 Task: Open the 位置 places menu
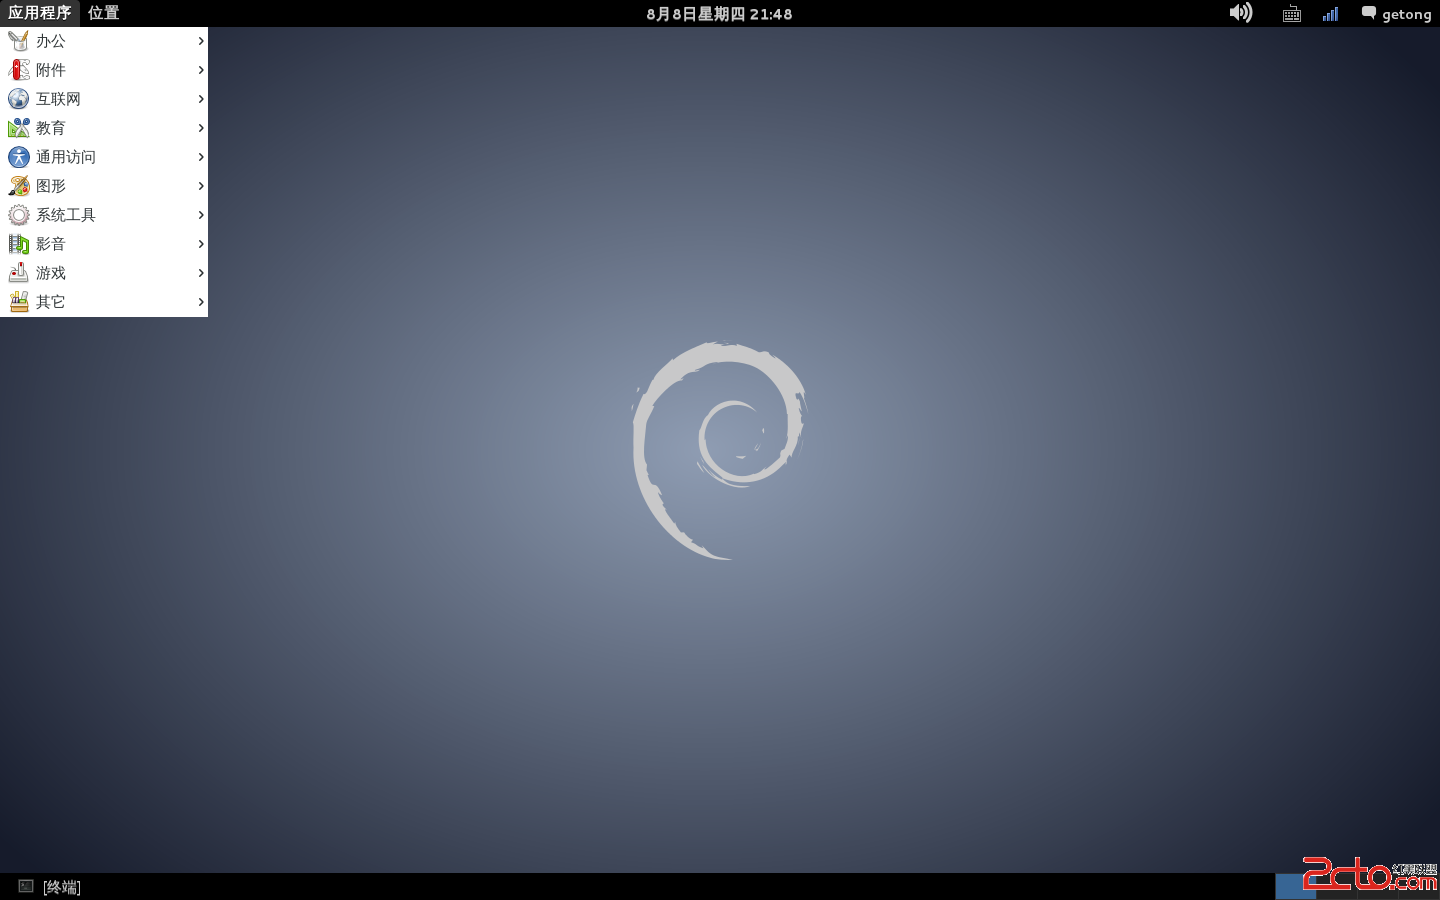click(x=103, y=13)
